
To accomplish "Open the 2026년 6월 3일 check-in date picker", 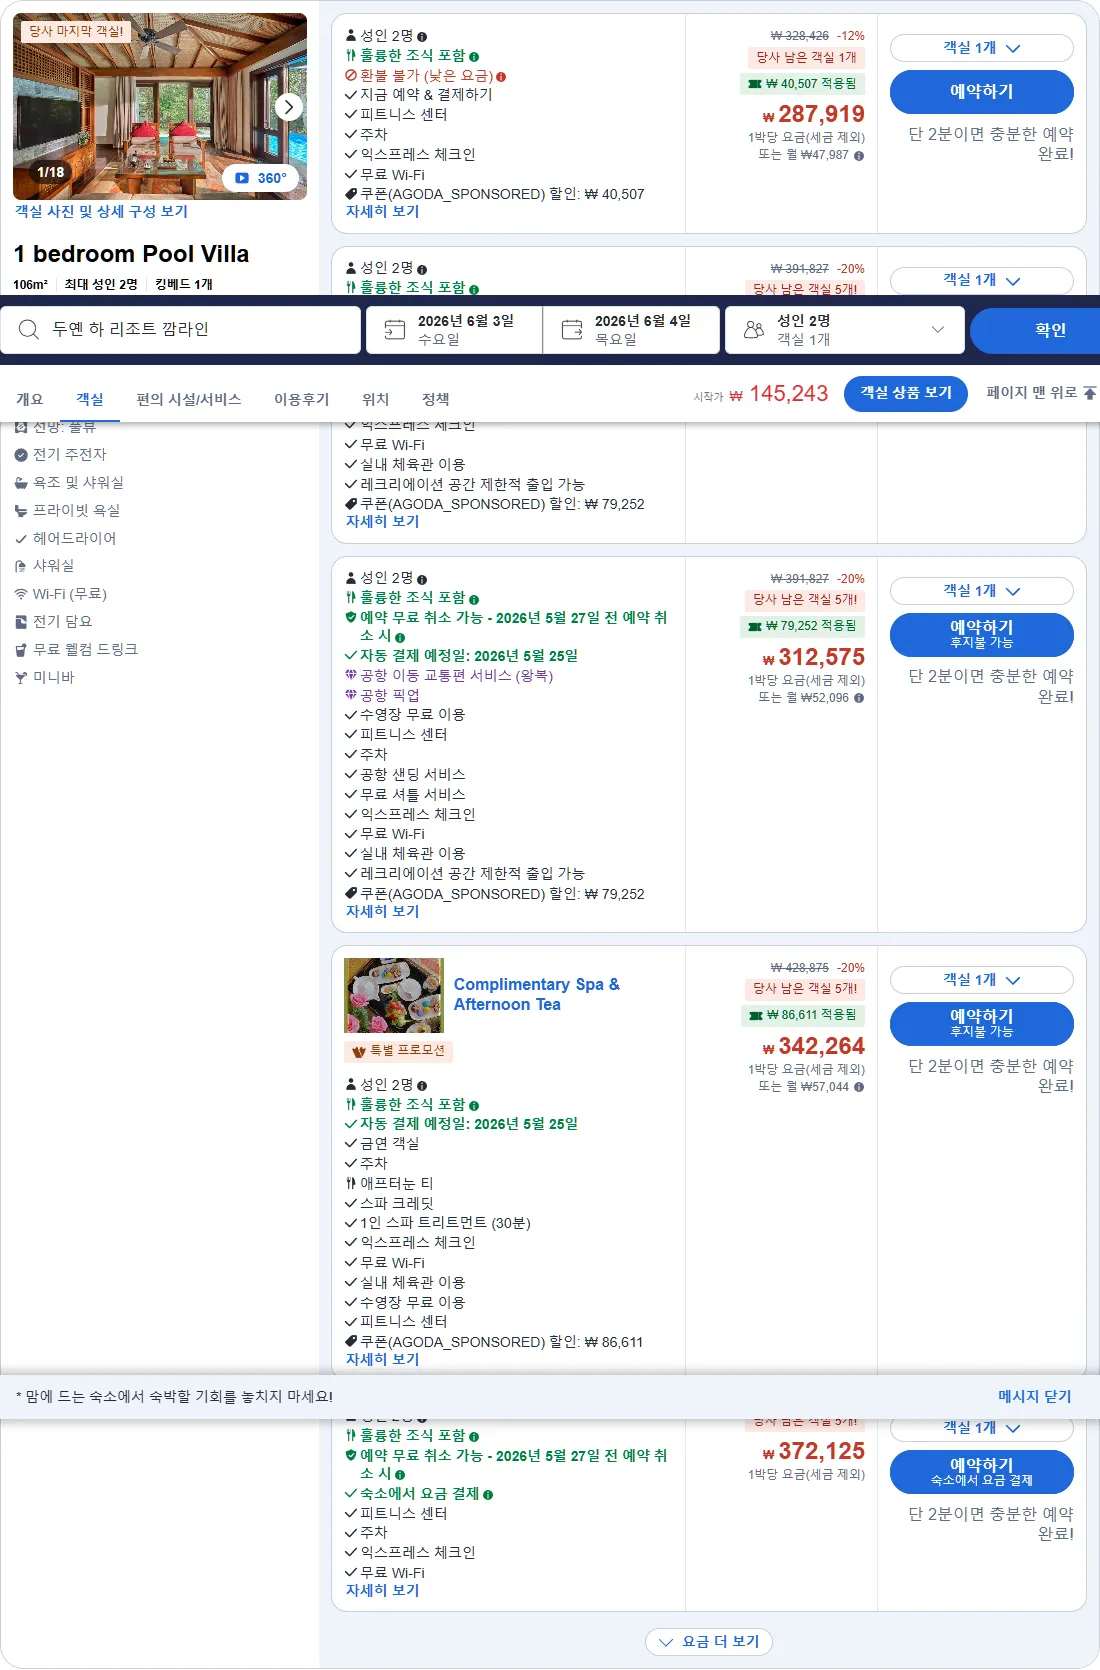I will pyautogui.click(x=454, y=330).
